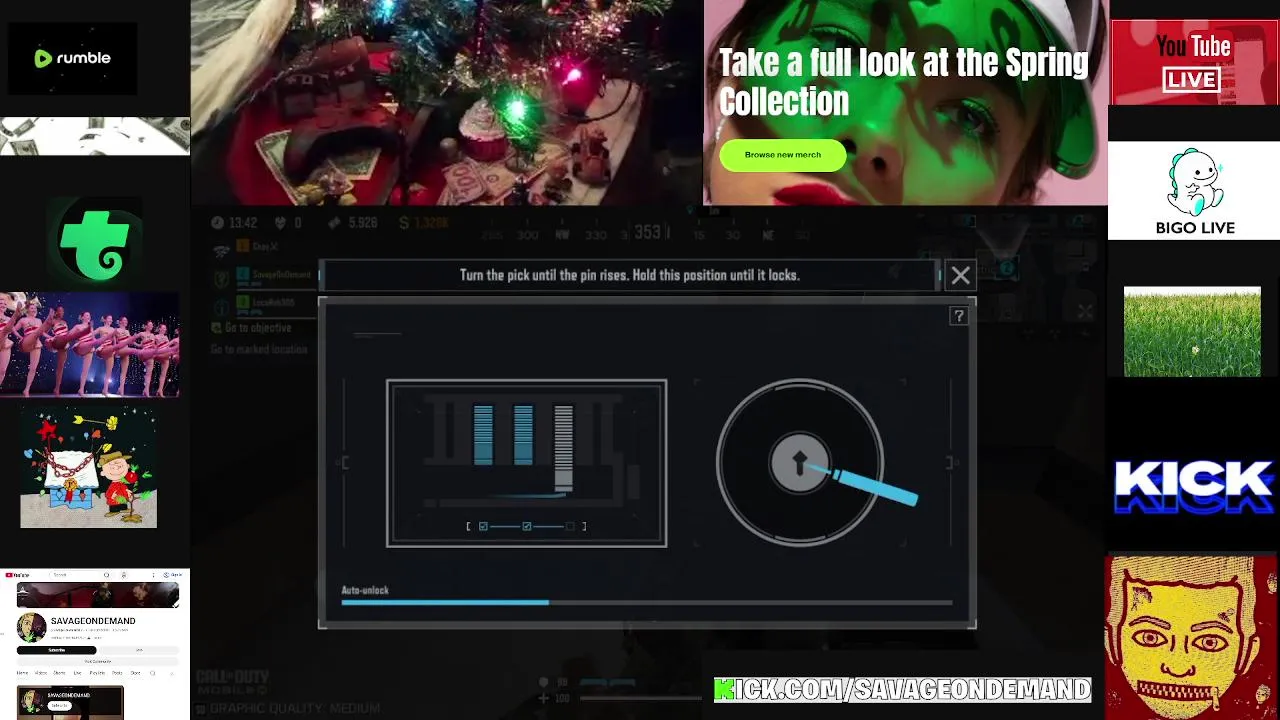1280x720 pixels.
Task: Close the lockpicking minigame window
Action: [x=960, y=275]
